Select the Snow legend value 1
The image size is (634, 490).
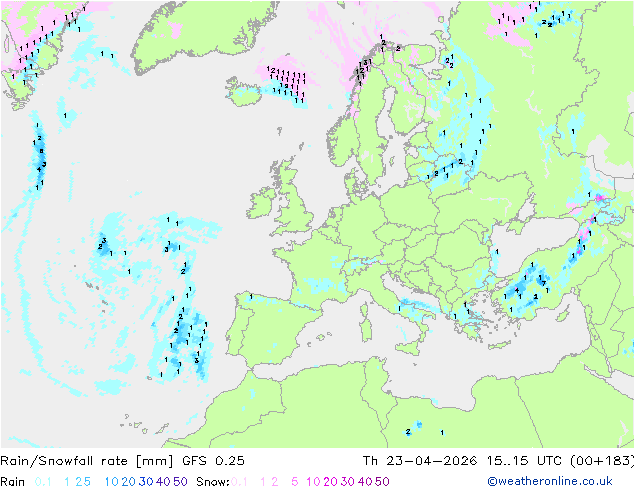pos(263,482)
